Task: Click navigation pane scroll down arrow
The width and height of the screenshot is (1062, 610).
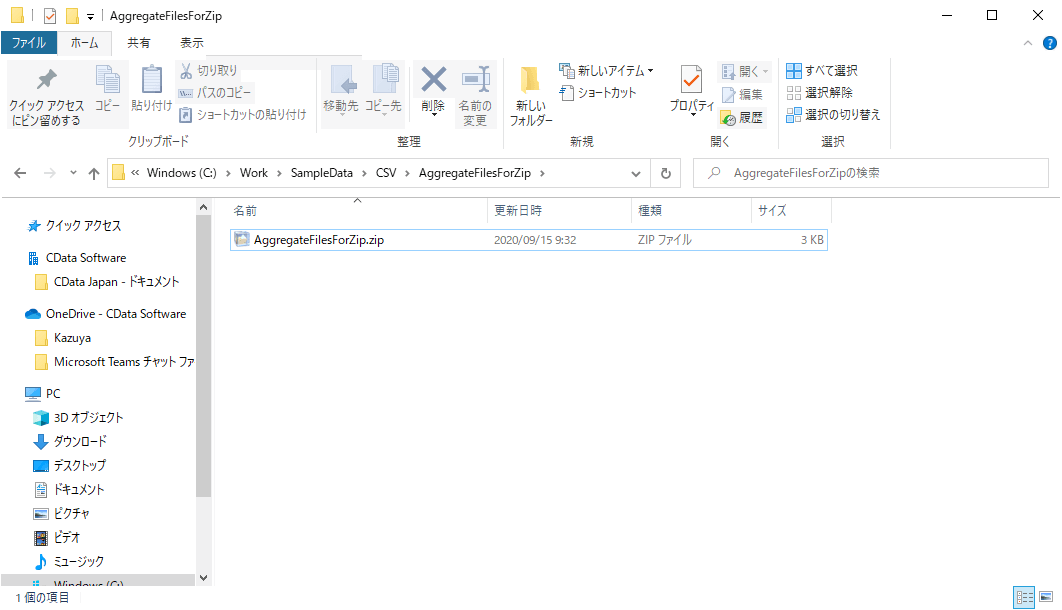Action: point(203,578)
